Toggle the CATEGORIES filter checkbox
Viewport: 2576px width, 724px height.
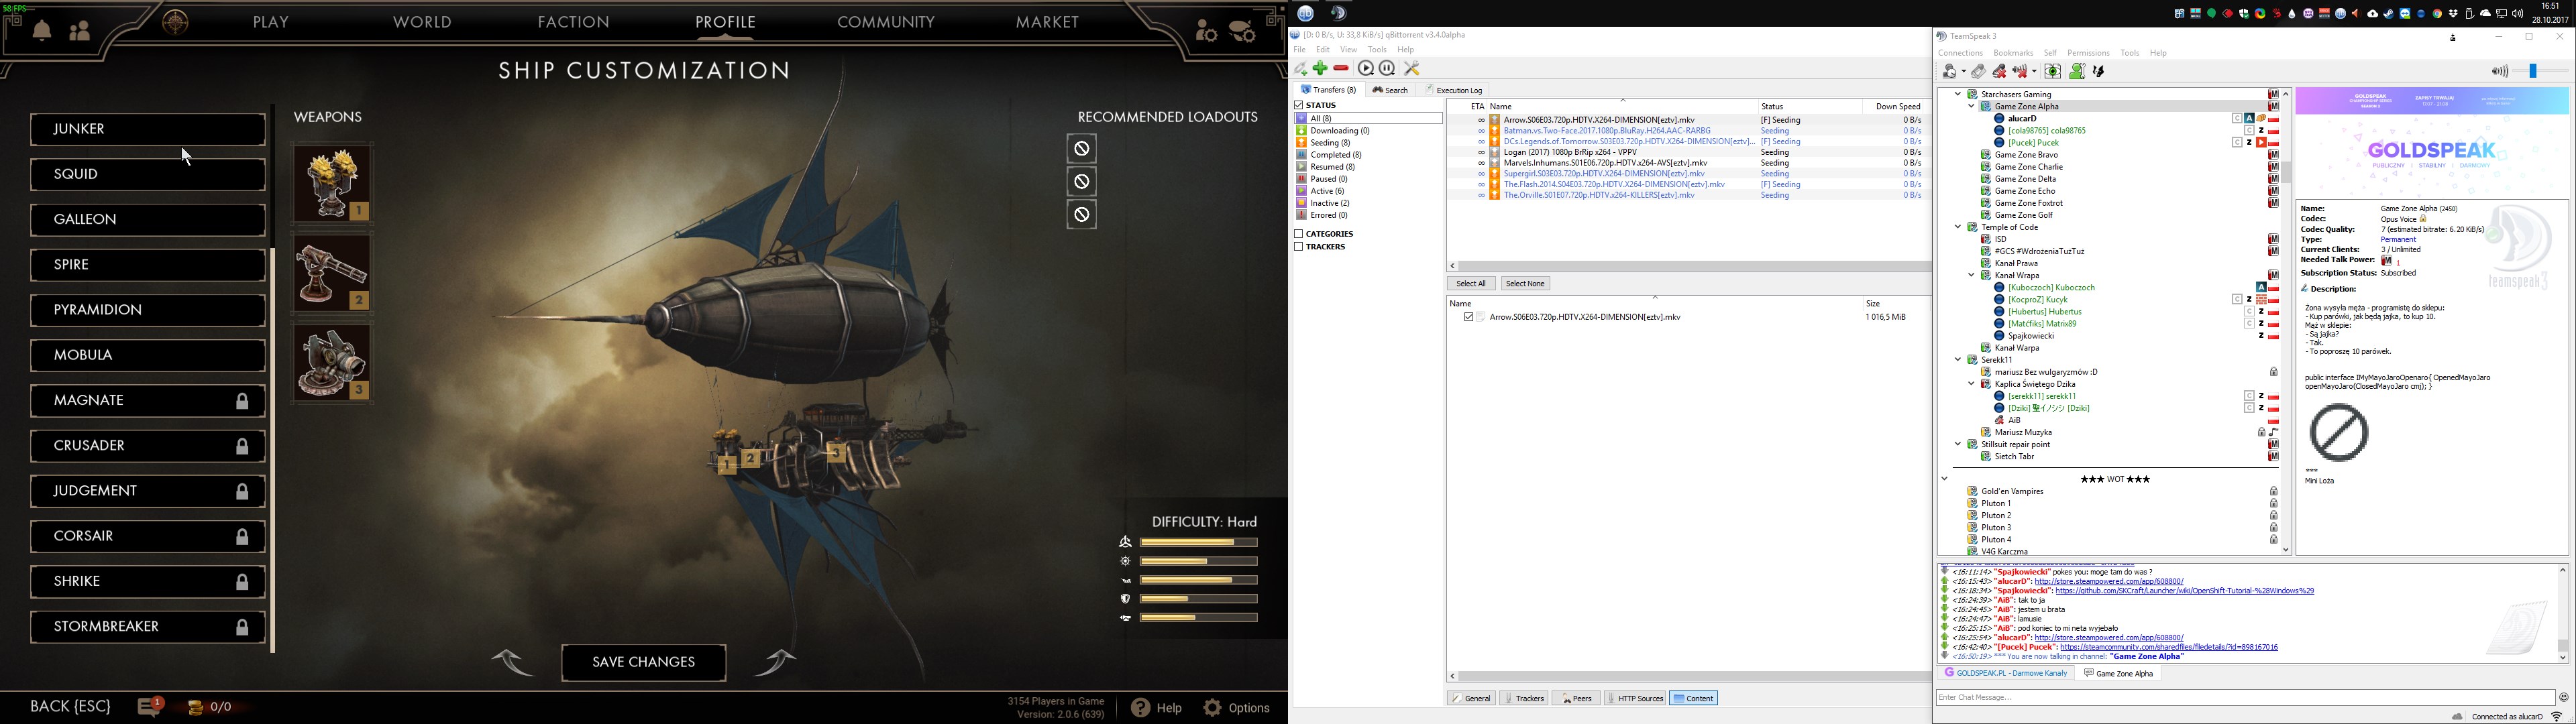click(x=1299, y=234)
